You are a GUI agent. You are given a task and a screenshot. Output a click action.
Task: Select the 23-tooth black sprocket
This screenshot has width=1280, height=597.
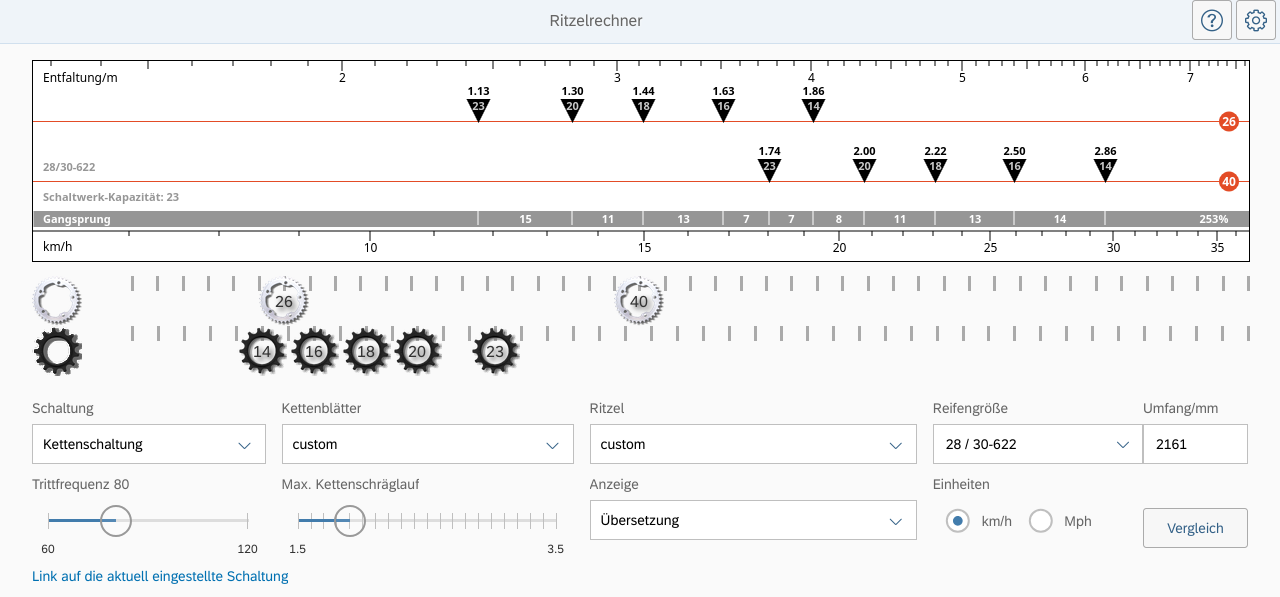point(495,352)
